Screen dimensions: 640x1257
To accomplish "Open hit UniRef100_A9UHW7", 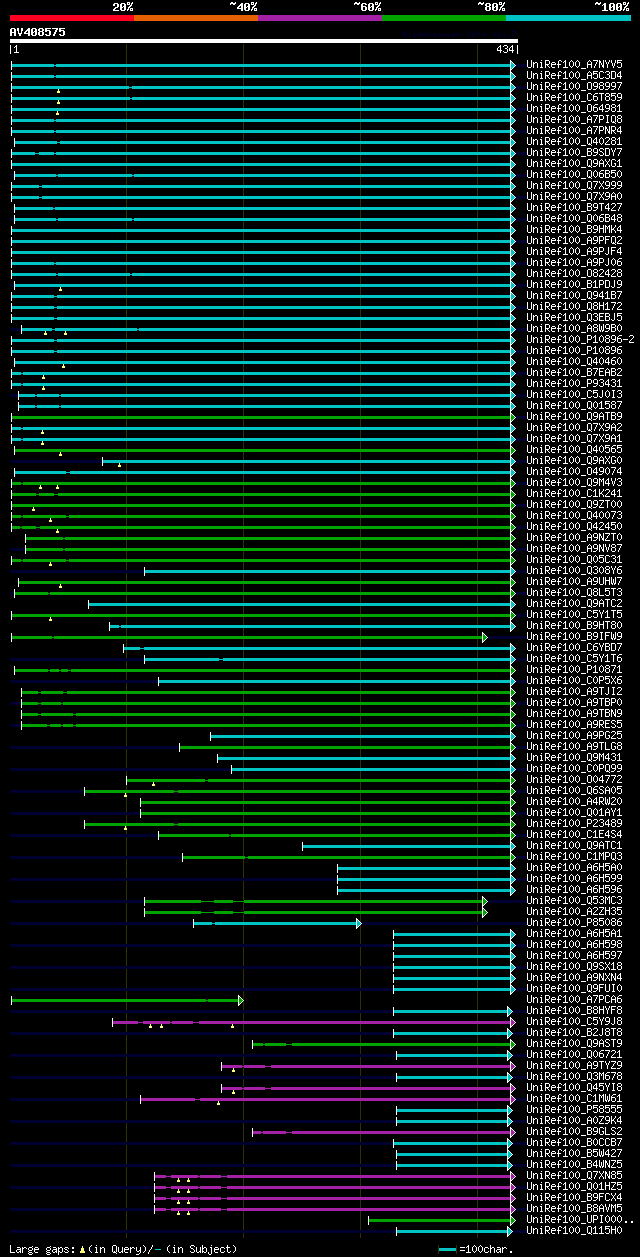I will pyautogui.click(x=573, y=581).
